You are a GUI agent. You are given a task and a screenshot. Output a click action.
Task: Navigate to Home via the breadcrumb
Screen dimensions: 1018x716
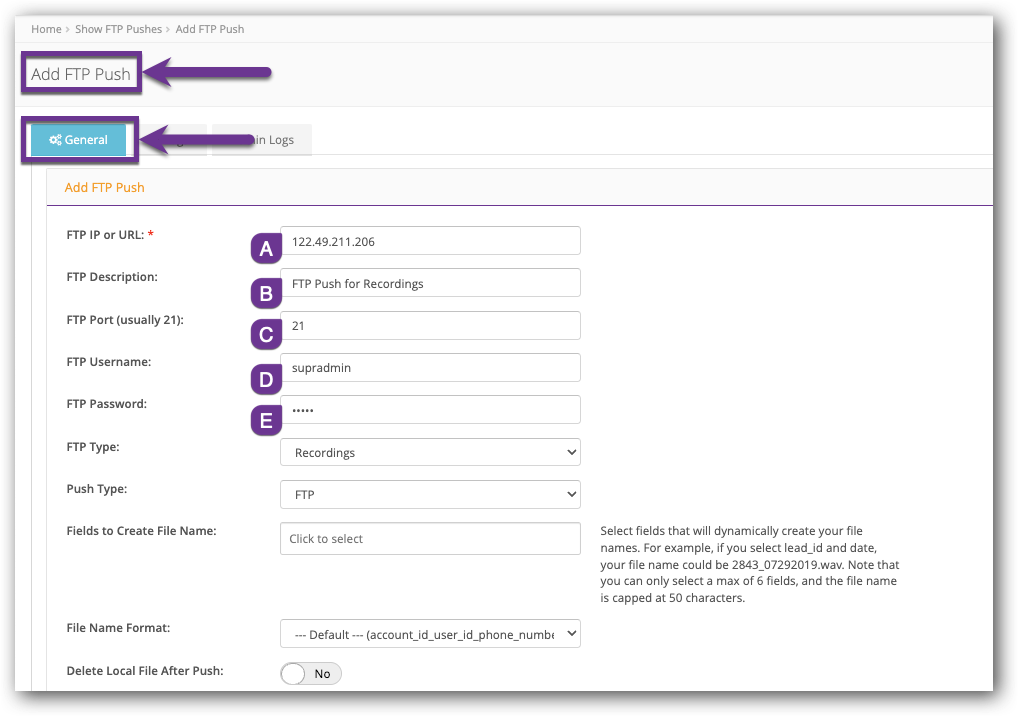point(46,29)
